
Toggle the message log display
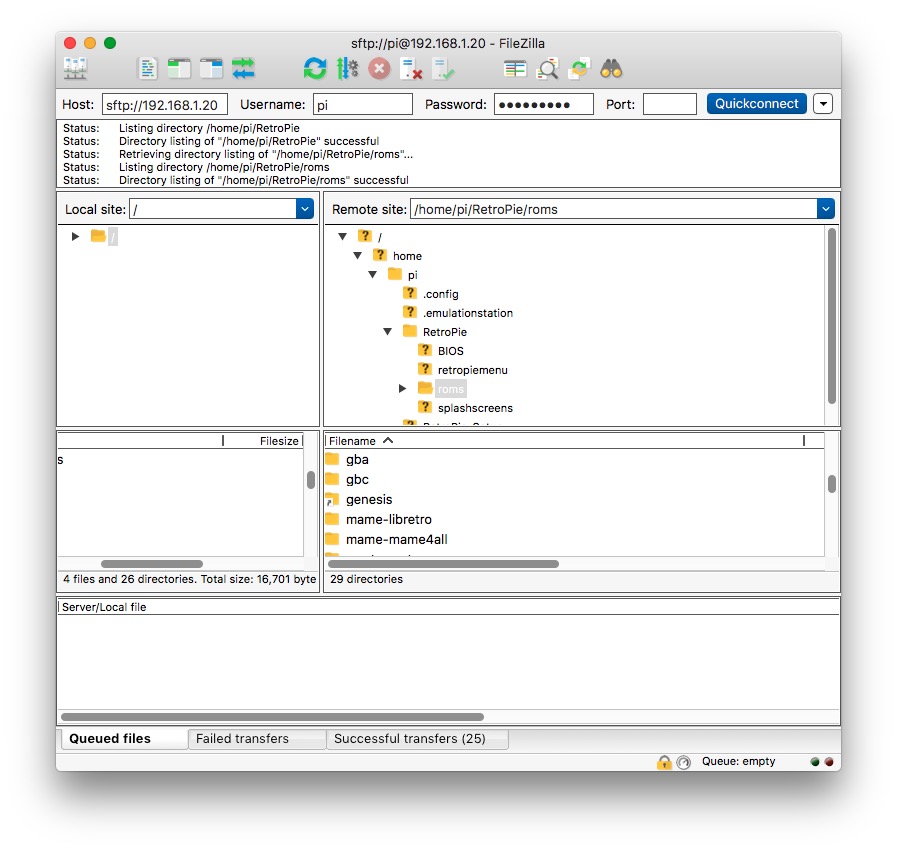pyautogui.click(x=148, y=69)
